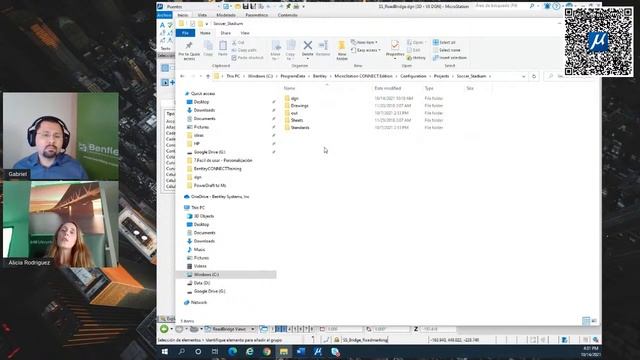Click 'Configuration' in the address path
This screenshot has width=640, height=360.
coord(413,76)
